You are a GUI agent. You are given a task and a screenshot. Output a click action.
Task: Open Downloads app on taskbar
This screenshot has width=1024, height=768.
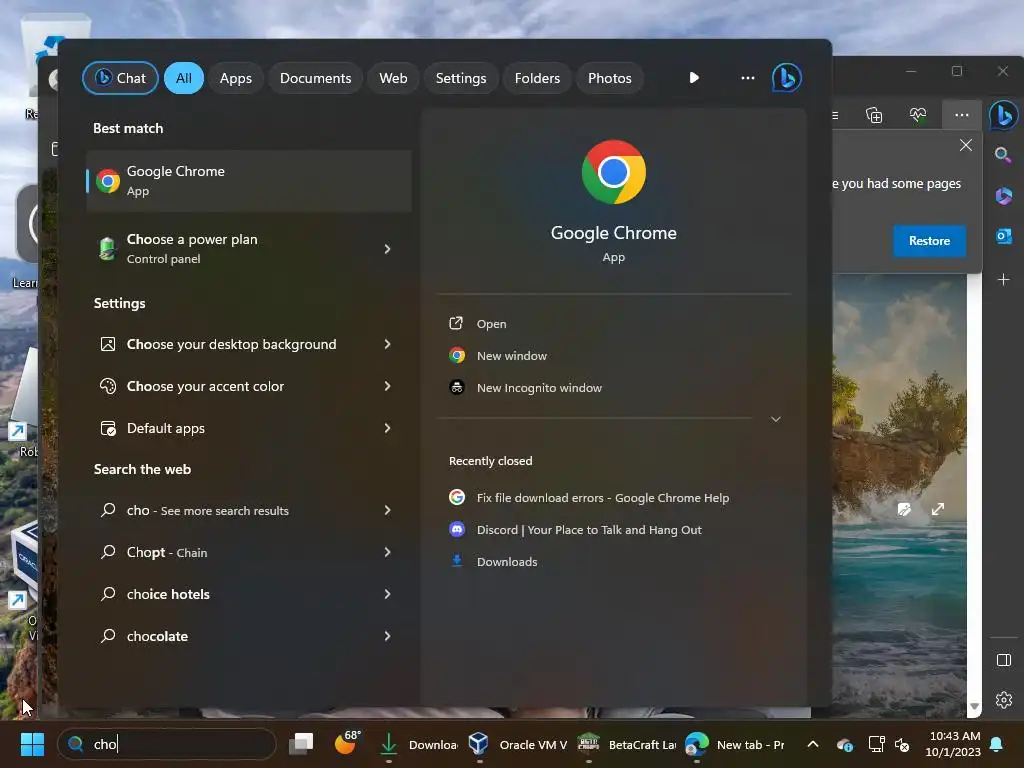[418, 744]
